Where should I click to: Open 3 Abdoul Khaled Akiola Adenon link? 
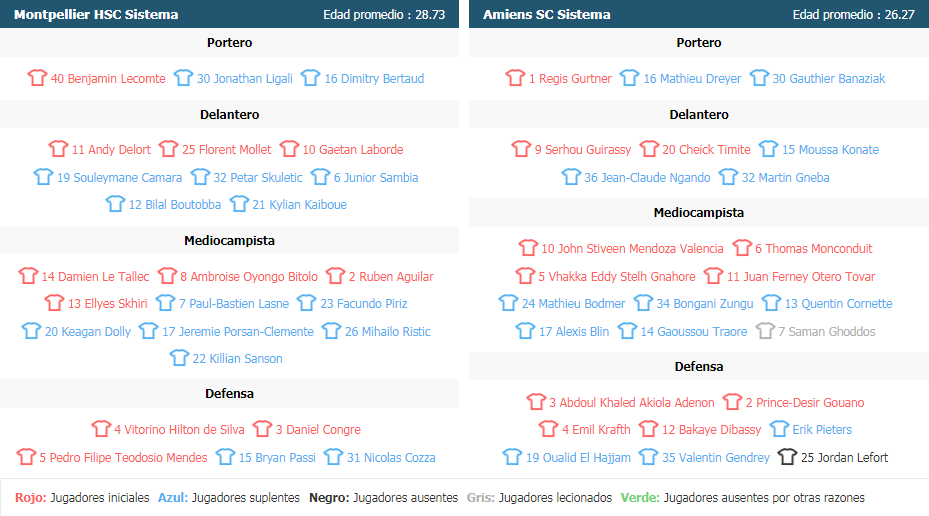(632, 402)
